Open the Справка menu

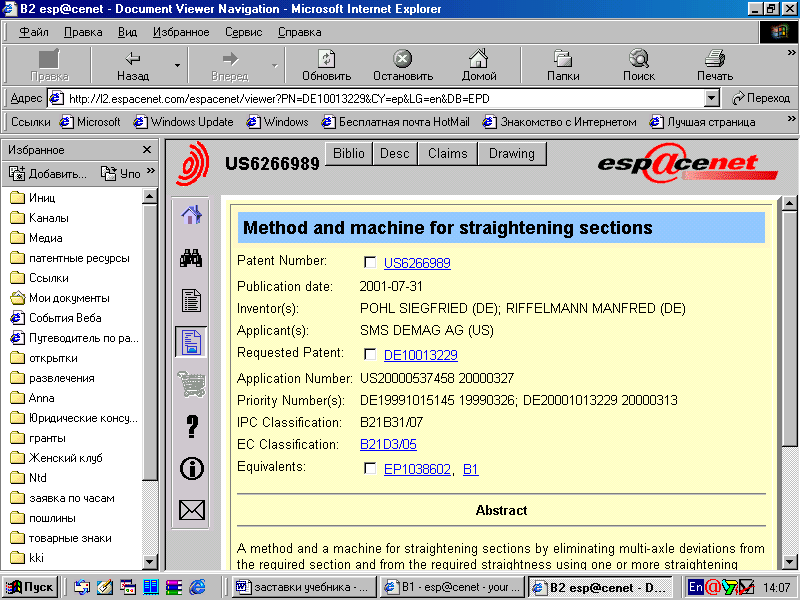299,32
